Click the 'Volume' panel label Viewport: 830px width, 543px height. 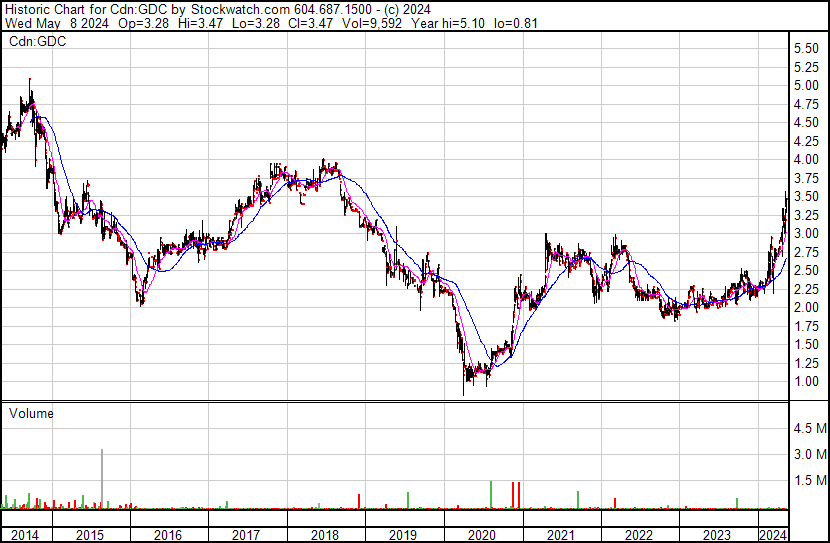(31, 413)
